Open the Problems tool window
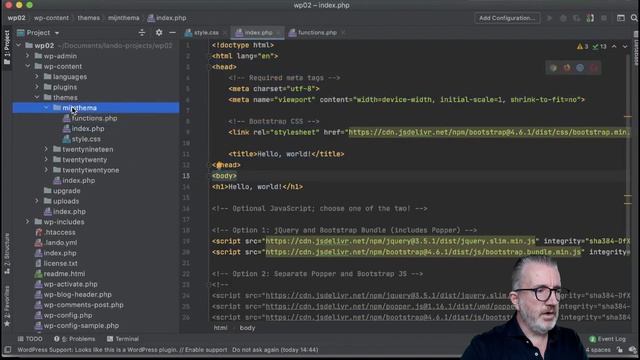 [x=75, y=339]
